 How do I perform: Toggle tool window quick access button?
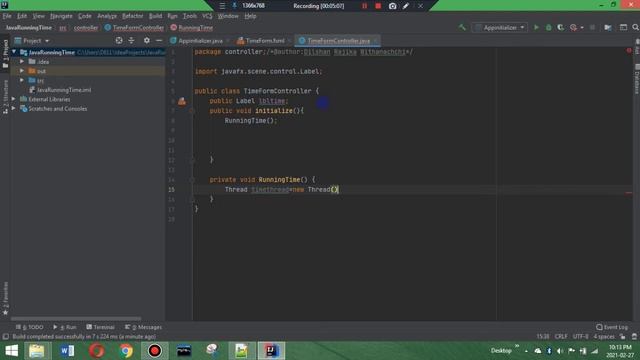(5, 336)
